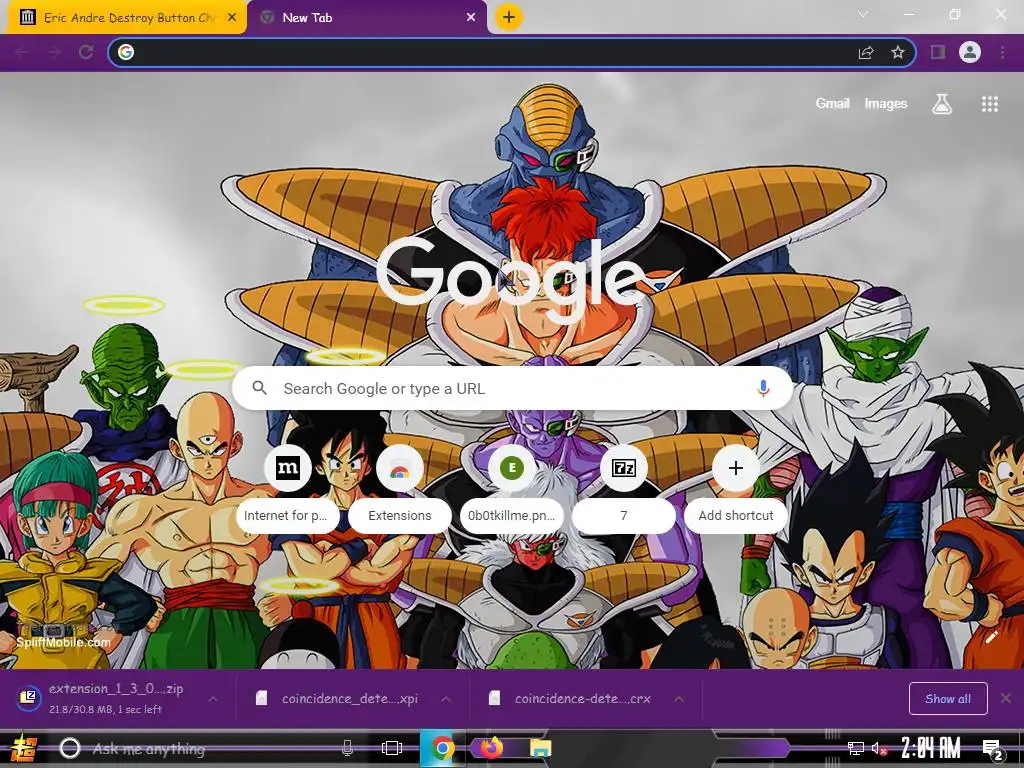1024x768 pixels.
Task: Open the Chrome profile avatar menu
Action: (970, 52)
